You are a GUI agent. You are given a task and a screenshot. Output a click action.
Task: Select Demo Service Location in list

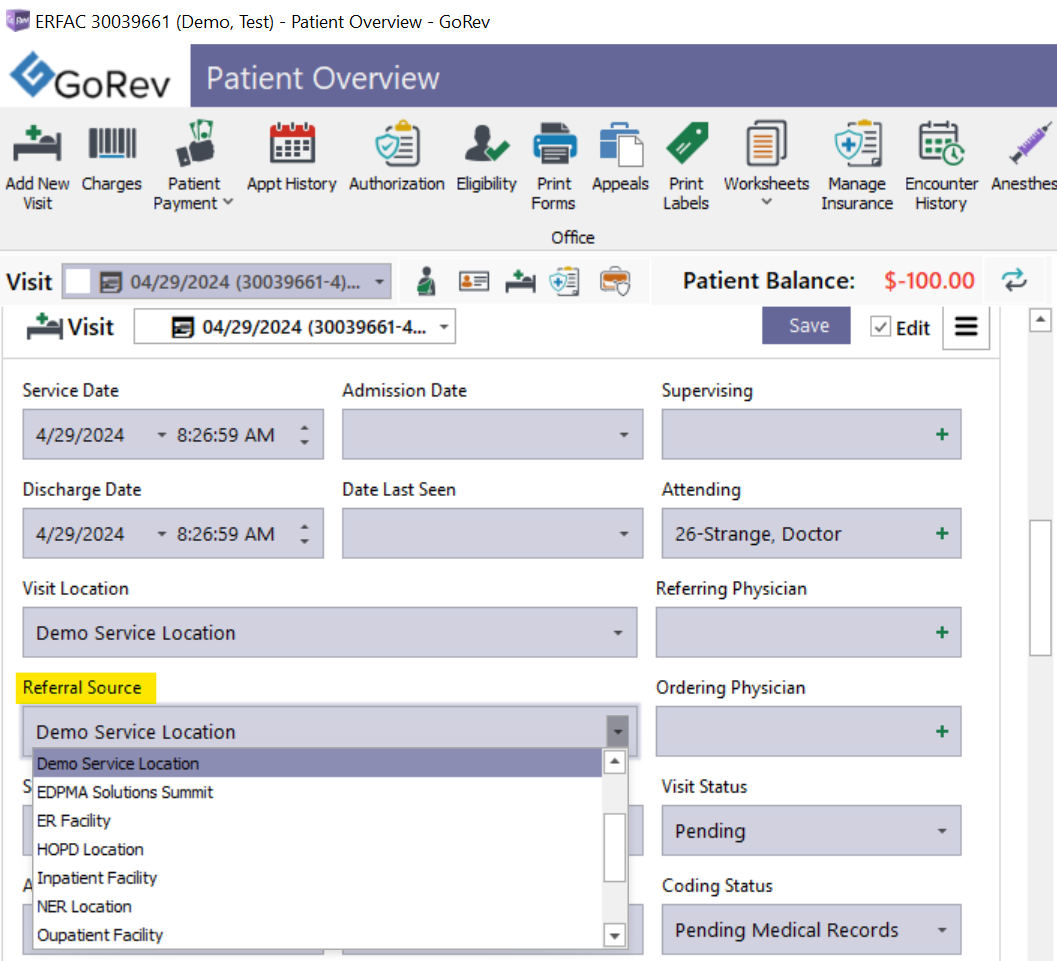point(318,764)
